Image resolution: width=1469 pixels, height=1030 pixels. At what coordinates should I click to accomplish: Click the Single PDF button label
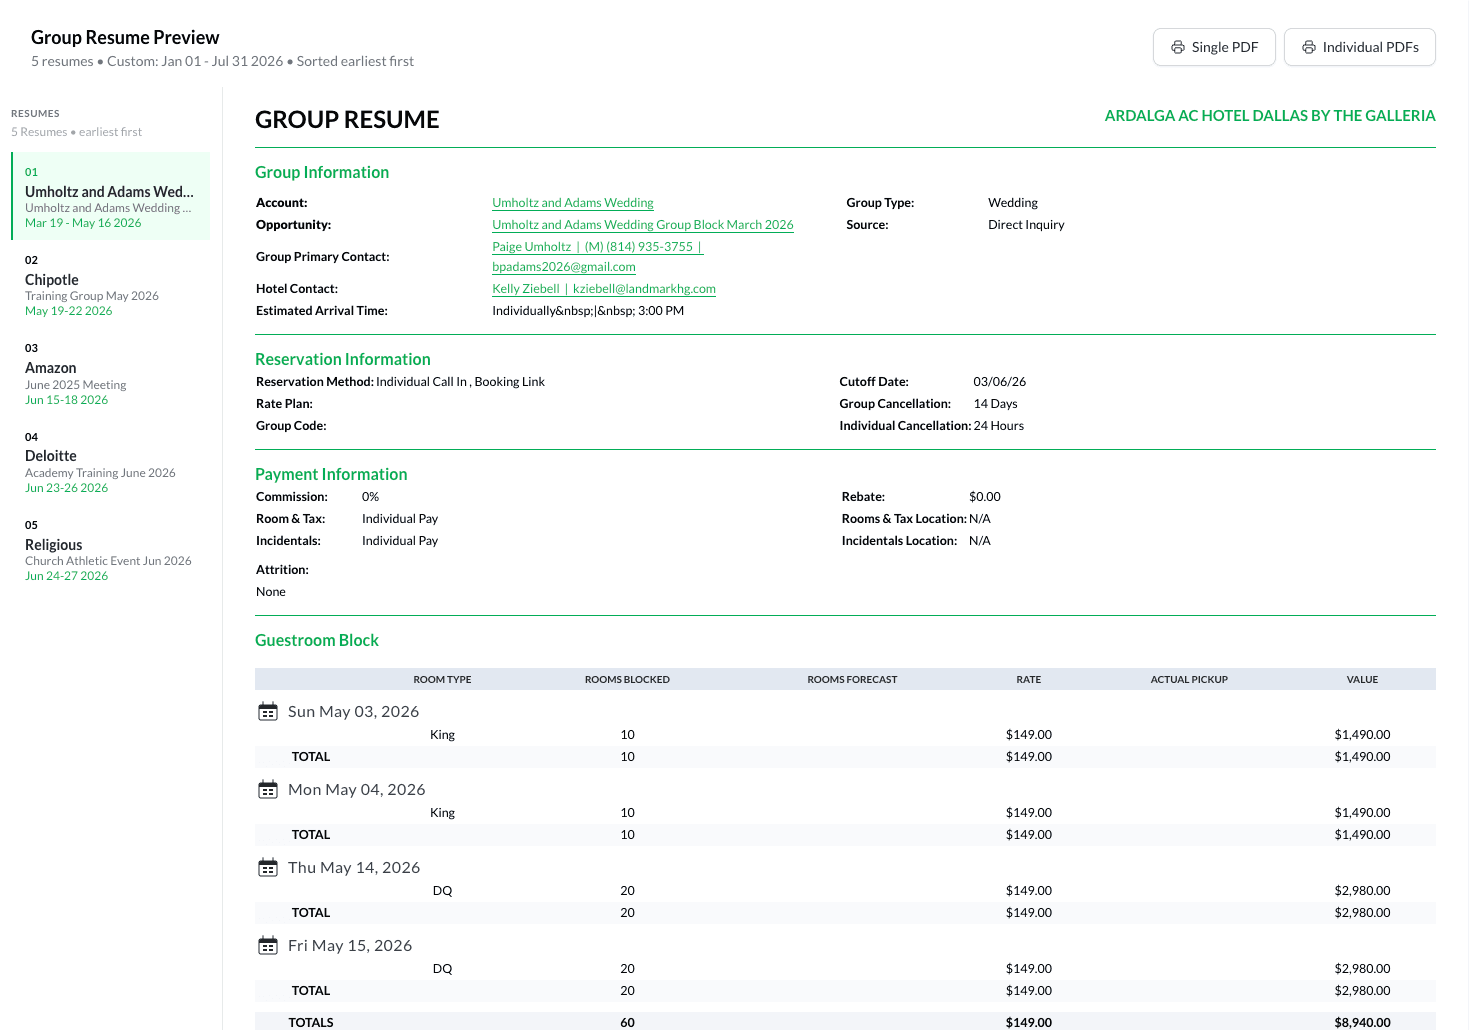tap(1225, 47)
